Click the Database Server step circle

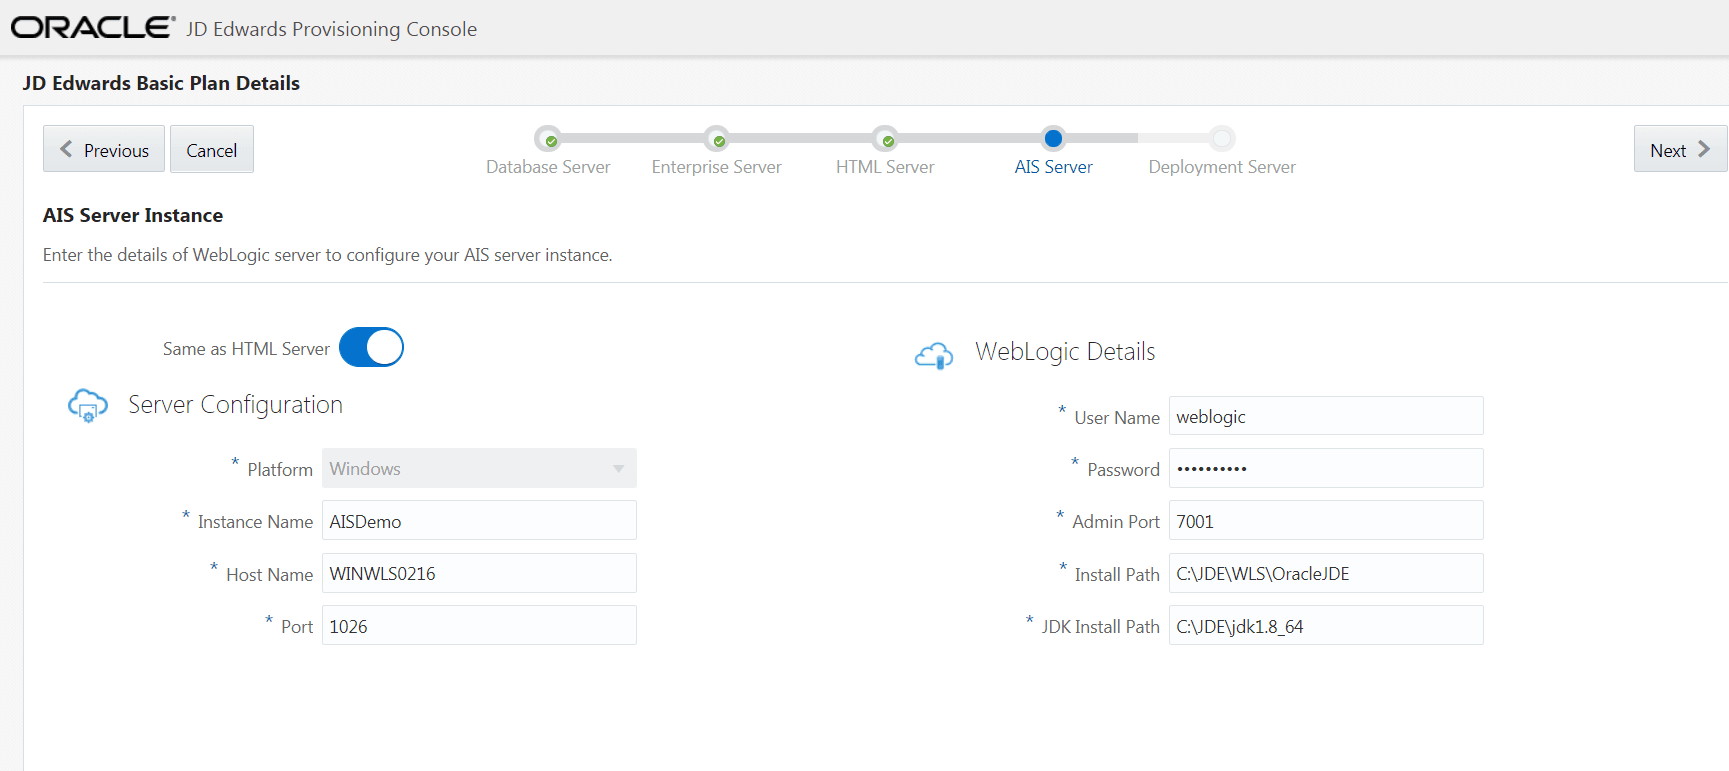click(x=548, y=138)
